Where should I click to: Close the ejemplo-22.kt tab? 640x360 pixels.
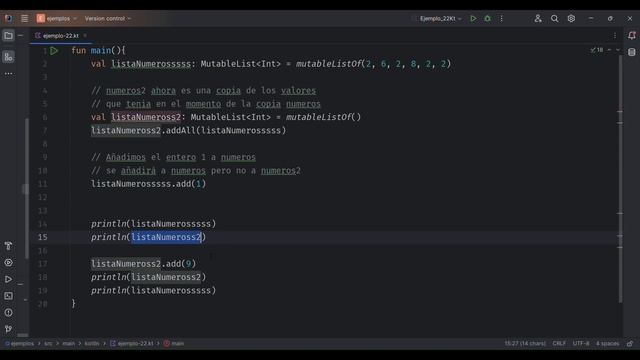(85, 36)
